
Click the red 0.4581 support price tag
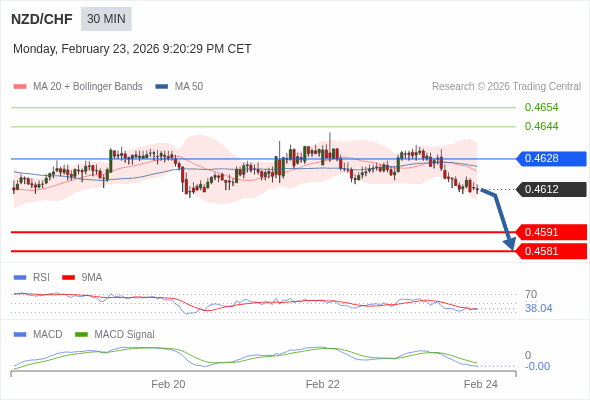click(x=551, y=251)
